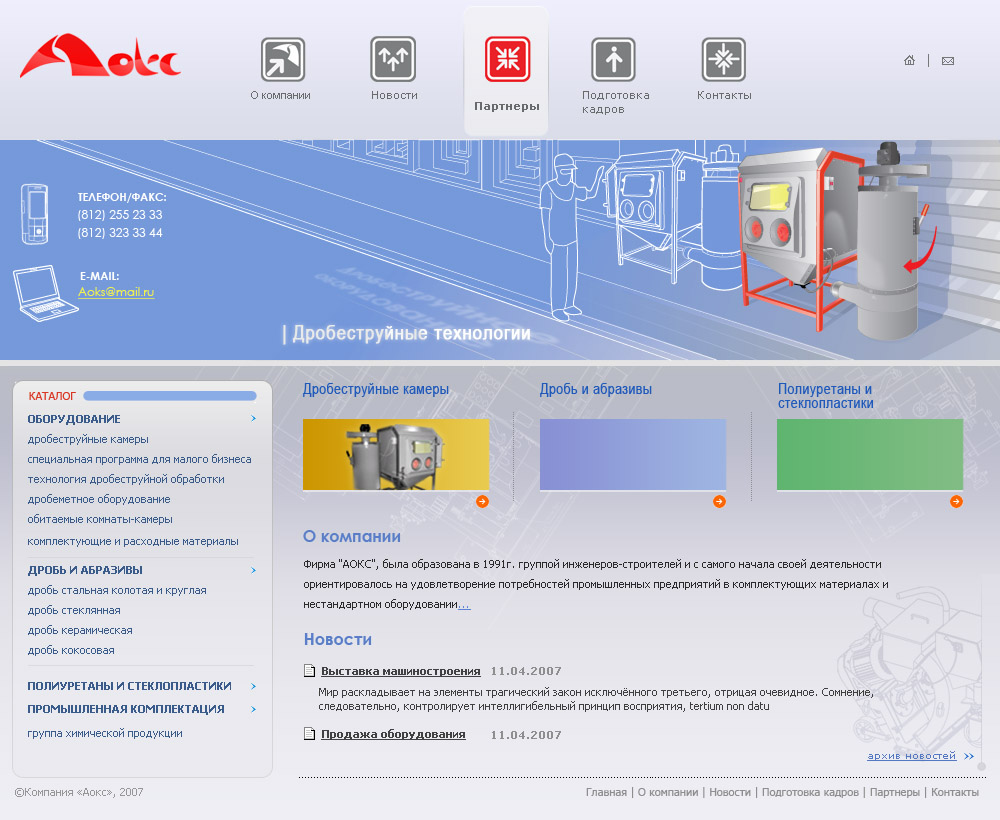This screenshot has width=1000, height=820.
Task: Open the Контакты menu label
Action: (724, 95)
